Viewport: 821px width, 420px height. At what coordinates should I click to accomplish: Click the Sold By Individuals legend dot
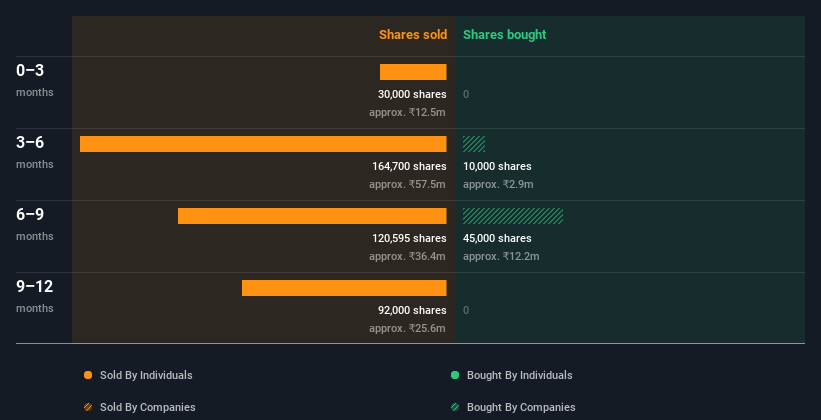[88, 375]
